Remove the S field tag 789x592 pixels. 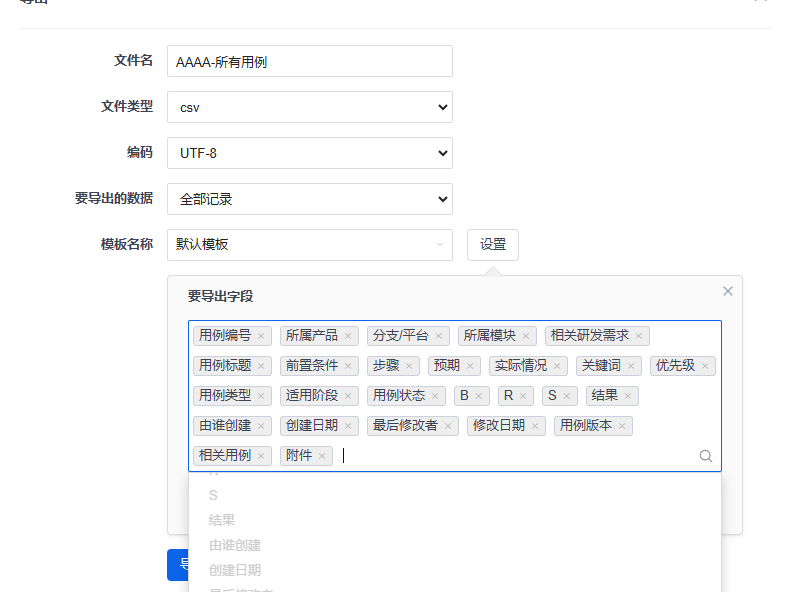click(567, 396)
